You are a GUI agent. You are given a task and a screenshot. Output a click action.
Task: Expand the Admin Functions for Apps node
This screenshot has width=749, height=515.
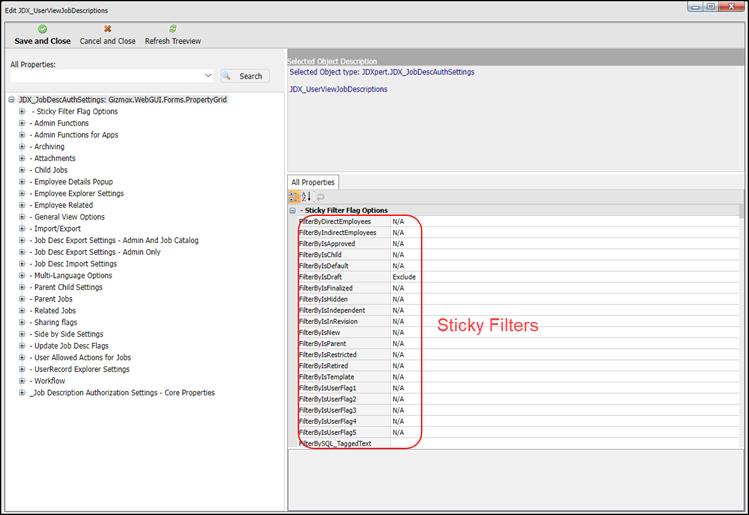tap(22, 135)
